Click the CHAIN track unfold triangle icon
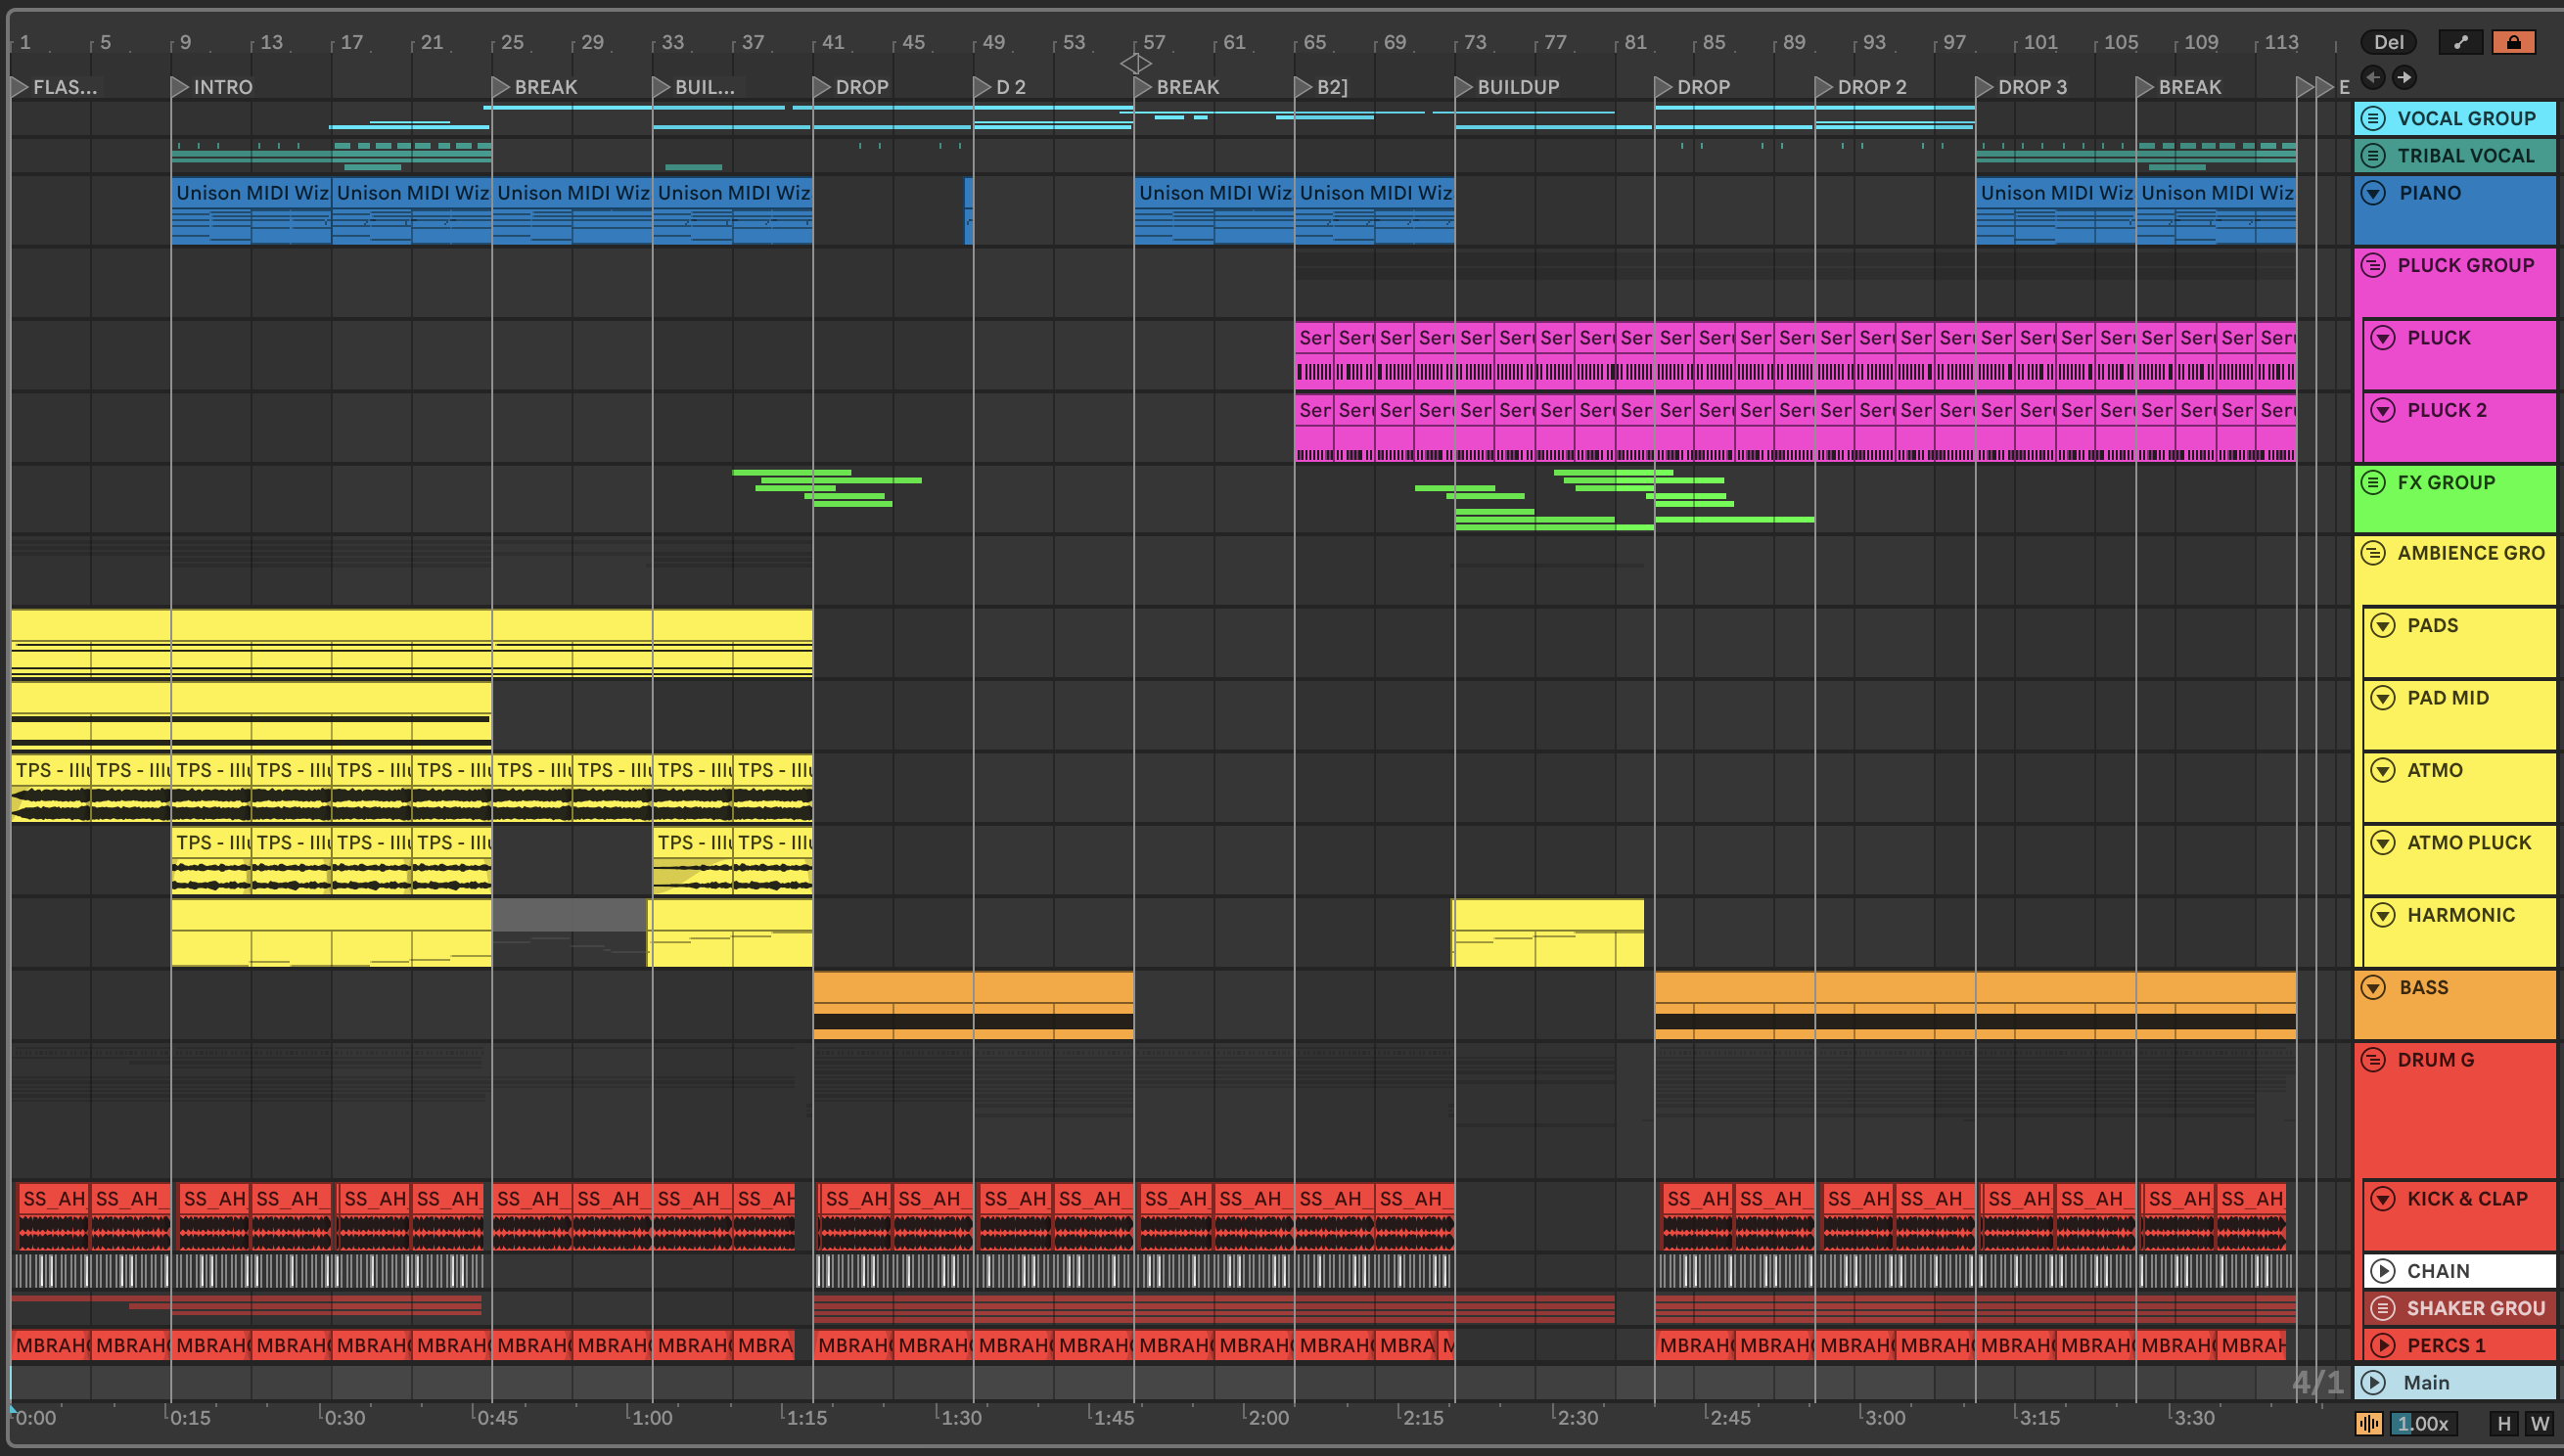The image size is (2564, 1456). [2383, 1270]
